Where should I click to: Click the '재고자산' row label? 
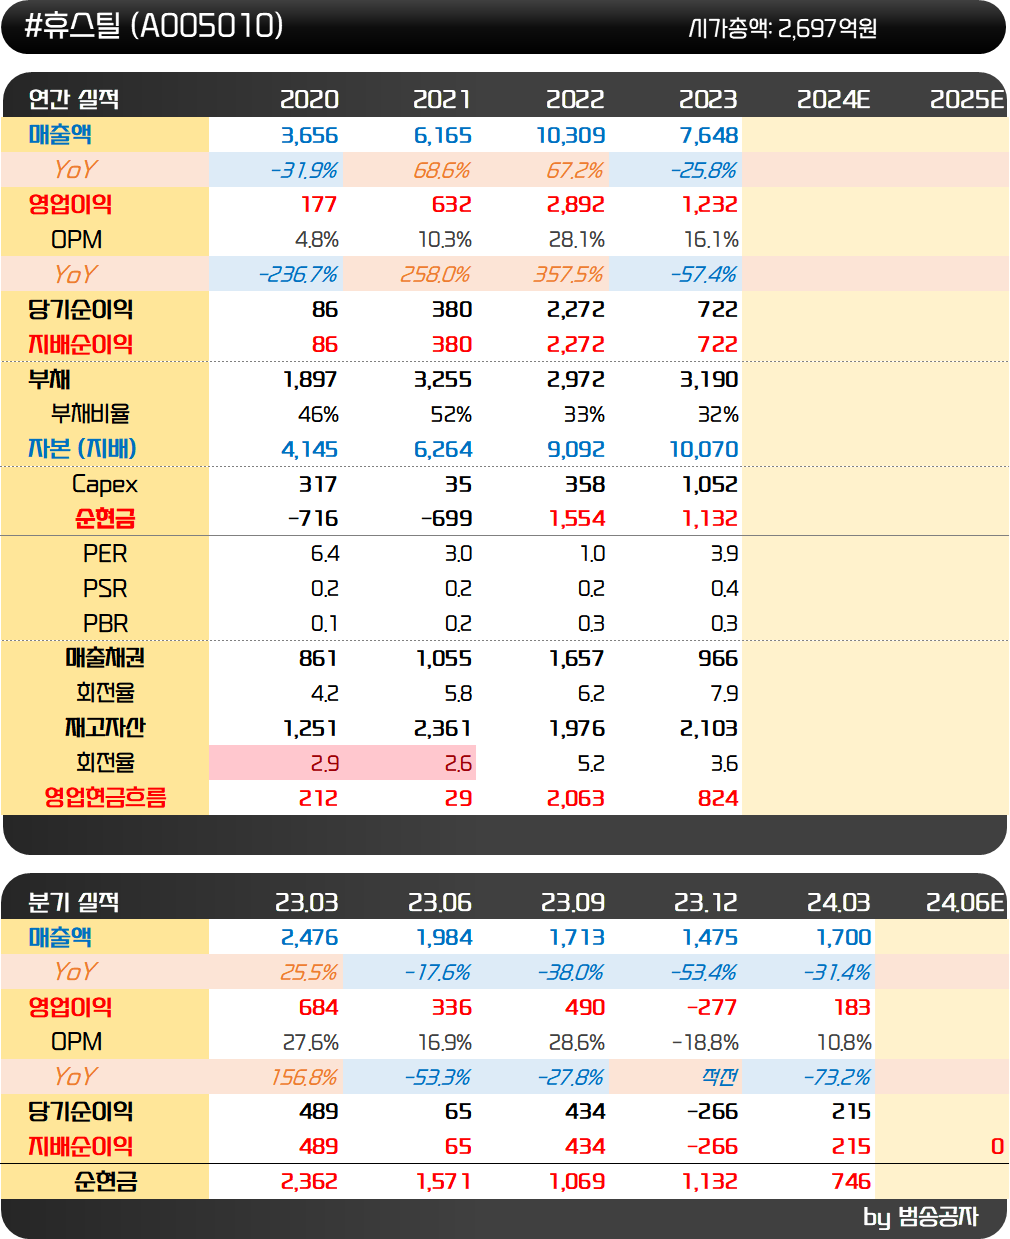click(x=105, y=728)
